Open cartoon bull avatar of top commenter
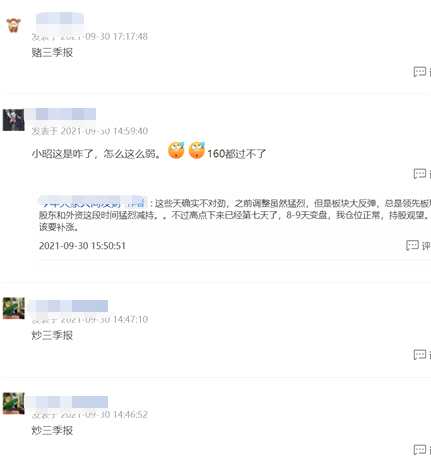 click(x=14, y=25)
